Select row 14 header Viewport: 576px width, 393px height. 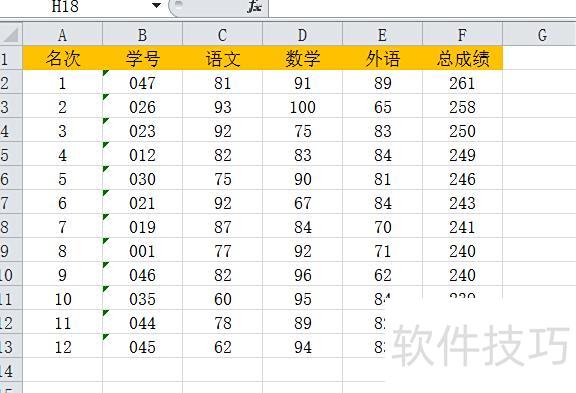(x=11, y=371)
